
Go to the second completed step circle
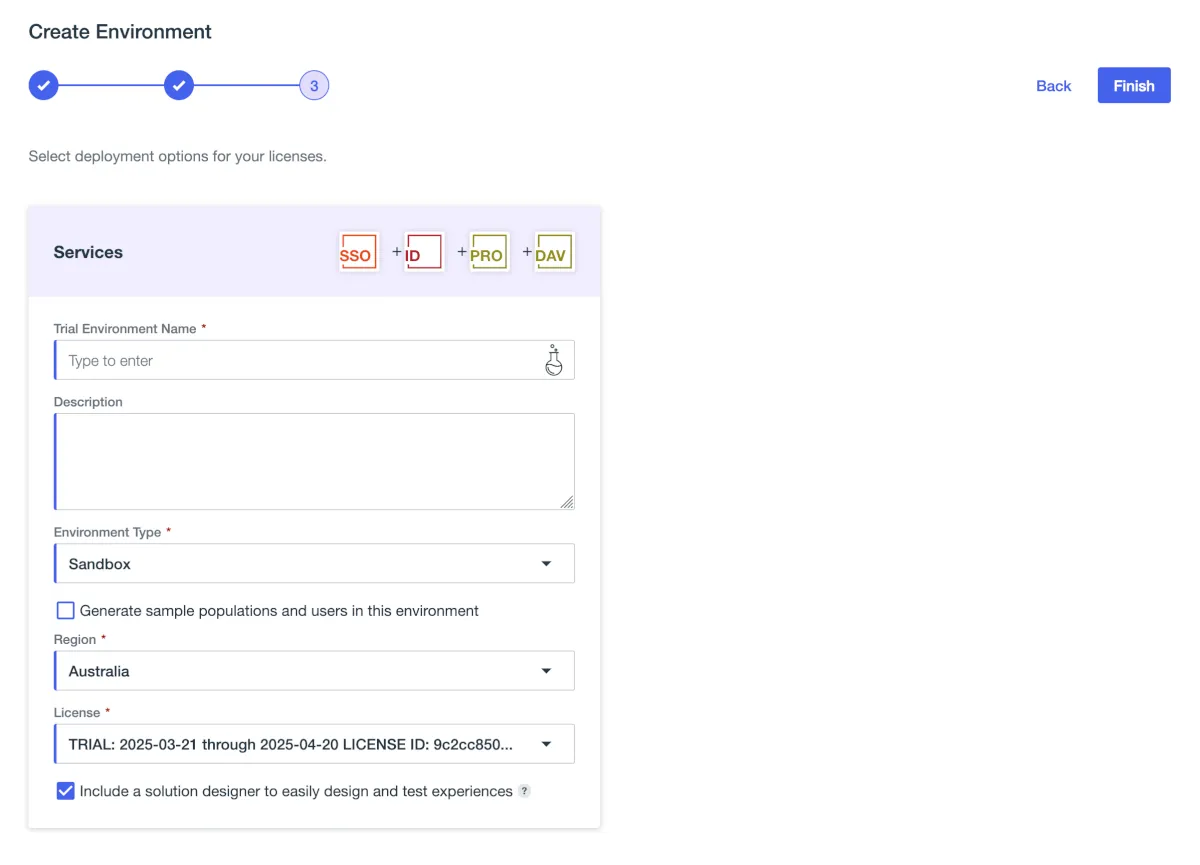point(178,86)
